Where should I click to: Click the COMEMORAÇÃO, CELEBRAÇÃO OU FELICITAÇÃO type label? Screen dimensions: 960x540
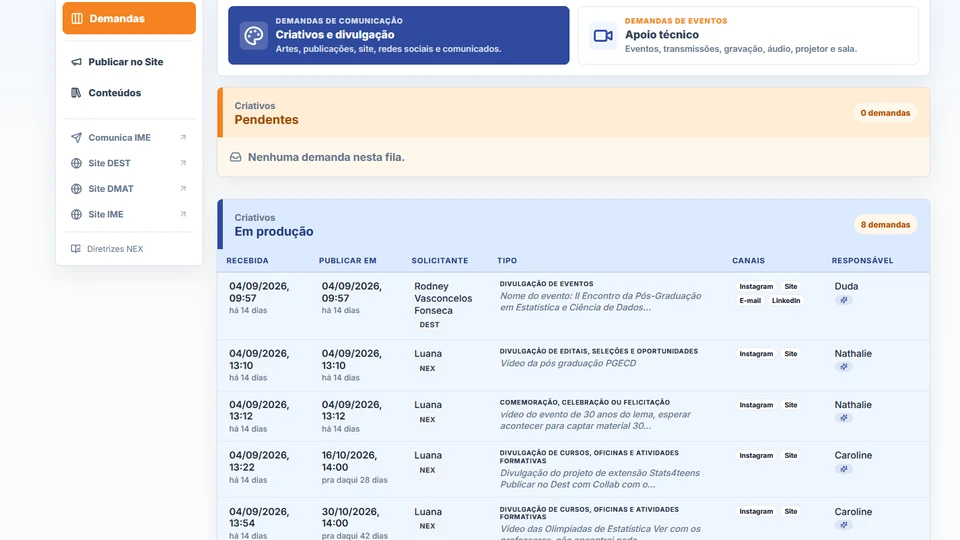pos(585,403)
